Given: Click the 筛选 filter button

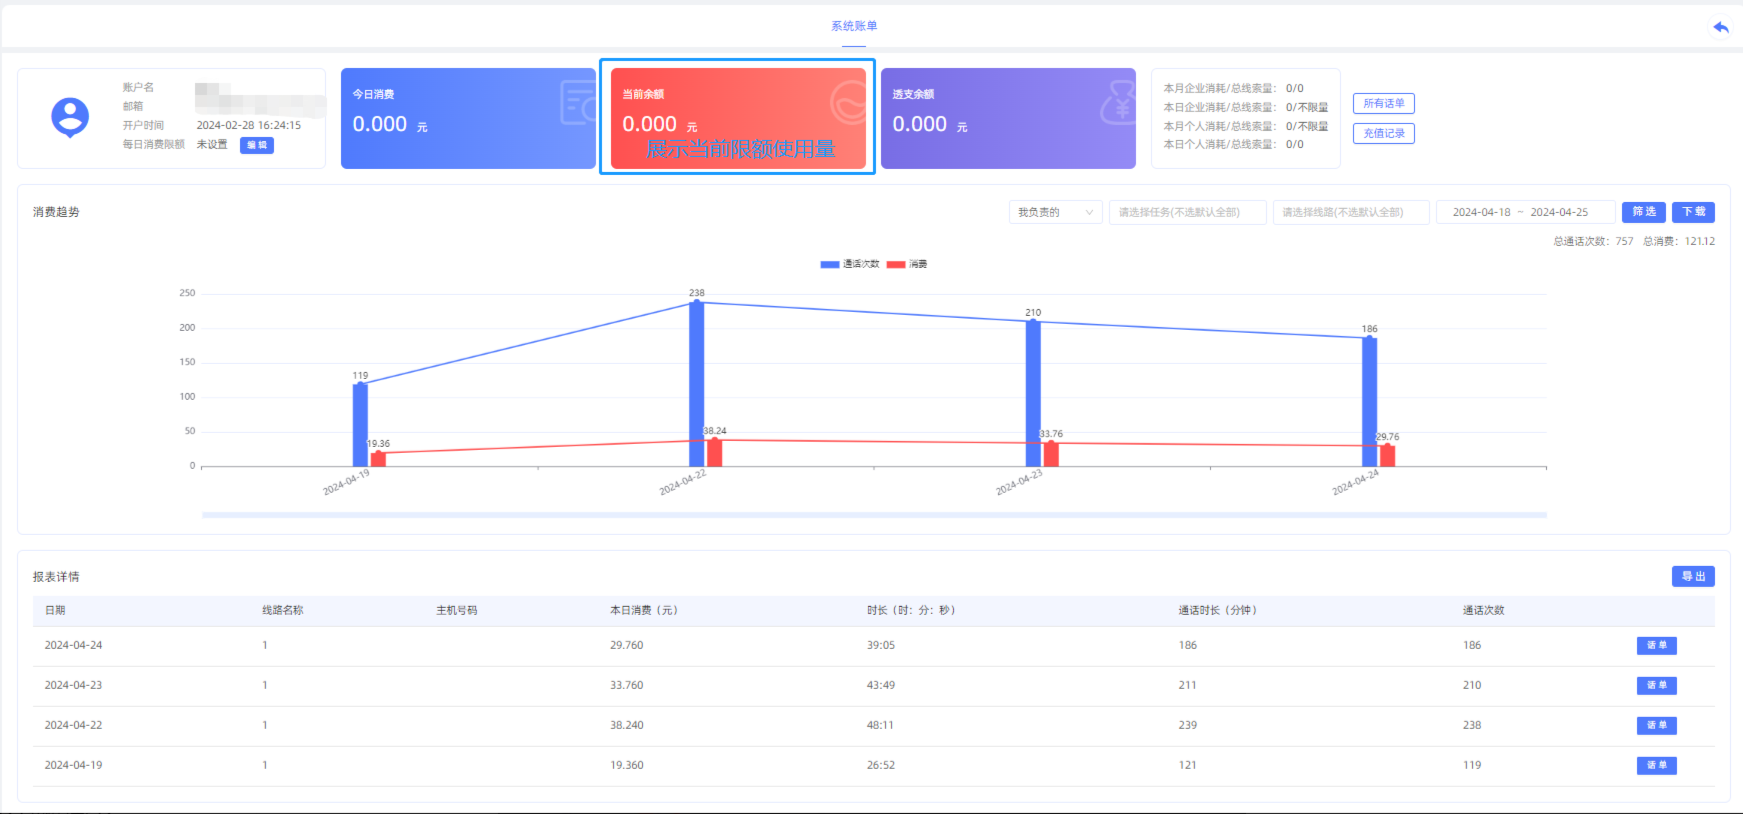Looking at the screenshot, I should (1644, 212).
